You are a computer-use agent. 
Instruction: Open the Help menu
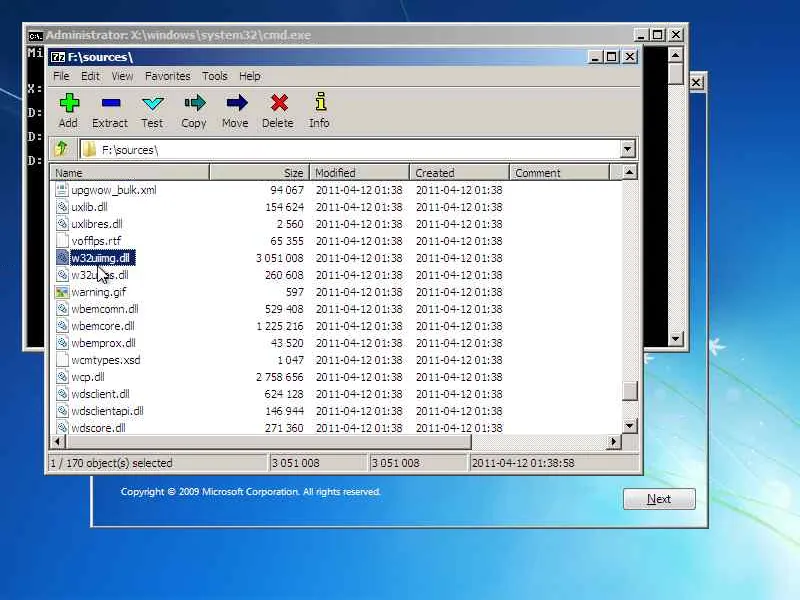[249, 76]
